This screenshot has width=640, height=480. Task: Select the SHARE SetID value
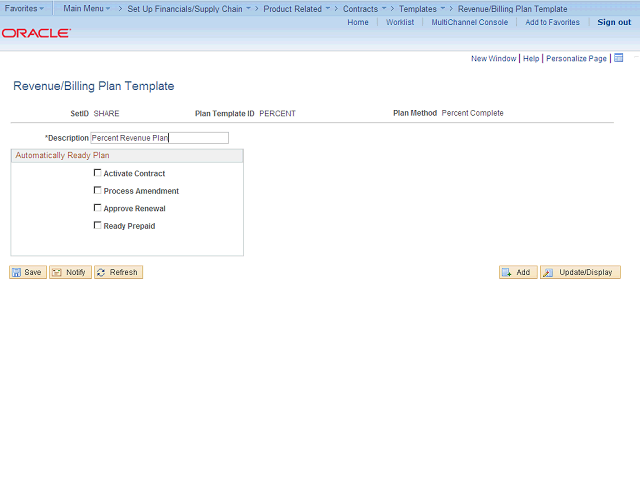[107, 113]
